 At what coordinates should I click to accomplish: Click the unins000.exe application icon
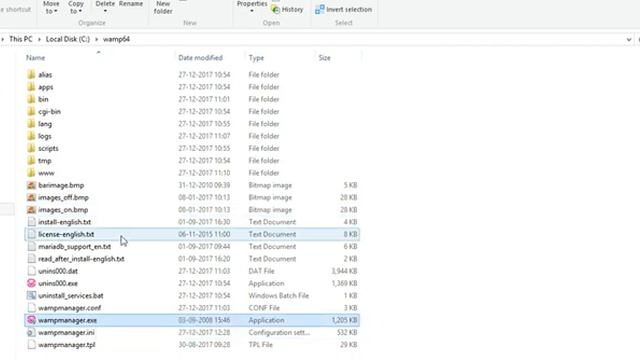[31, 283]
